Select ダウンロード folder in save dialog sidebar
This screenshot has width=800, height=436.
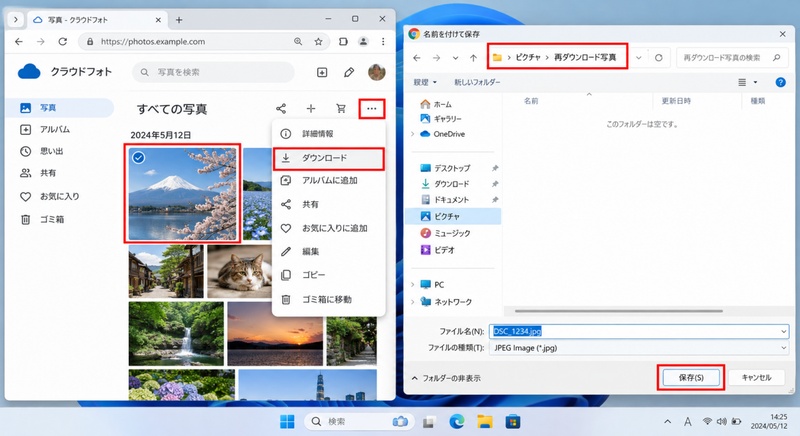click(x=453, y=184)
